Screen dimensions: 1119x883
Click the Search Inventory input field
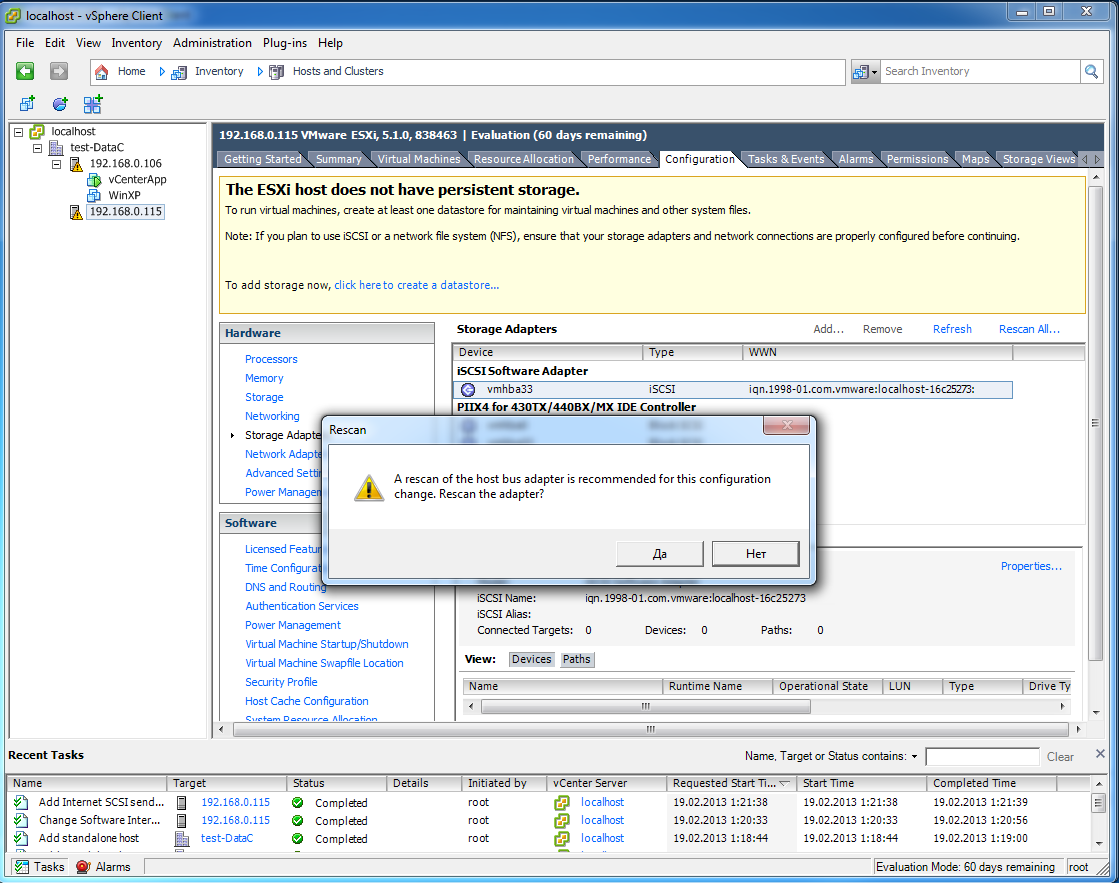pos(980,71)
